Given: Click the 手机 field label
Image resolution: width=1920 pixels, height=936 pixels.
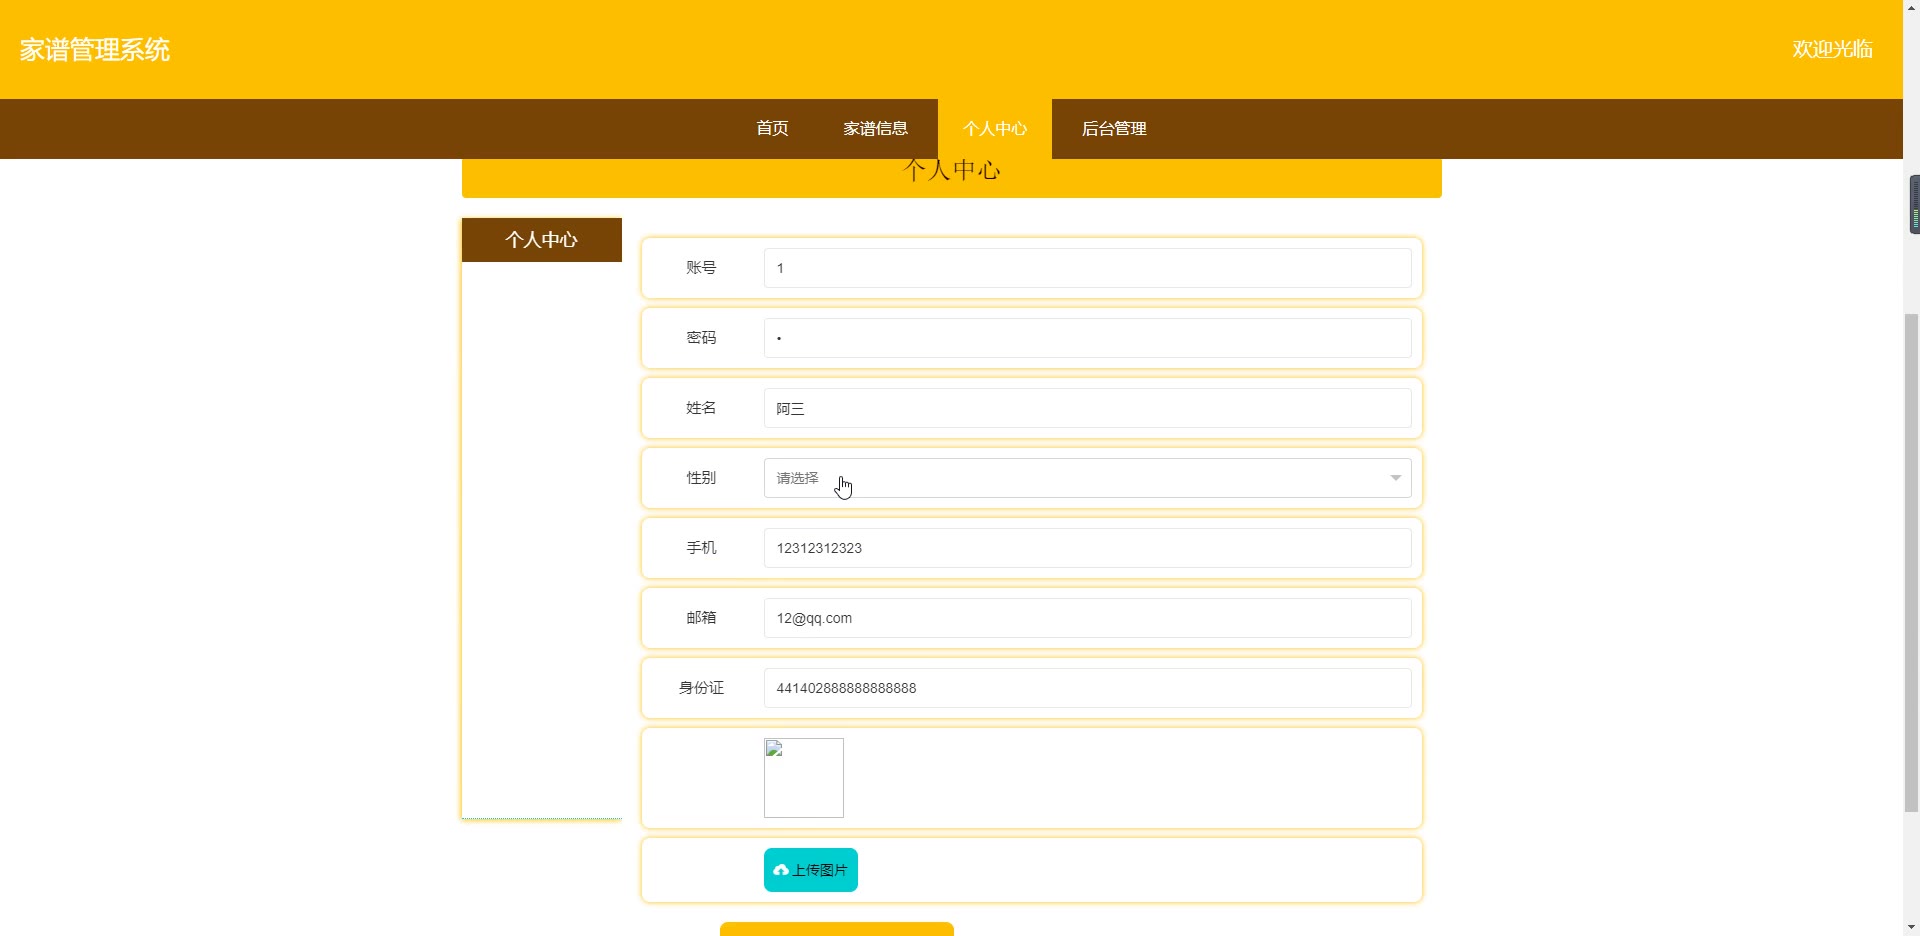Looking at the screenshot, I should click(701, 548).
